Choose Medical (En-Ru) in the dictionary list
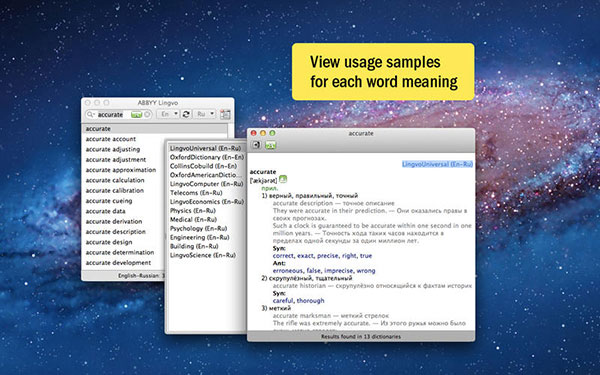The height and width of the screenshot is (375, 600). tap(193, 220)
